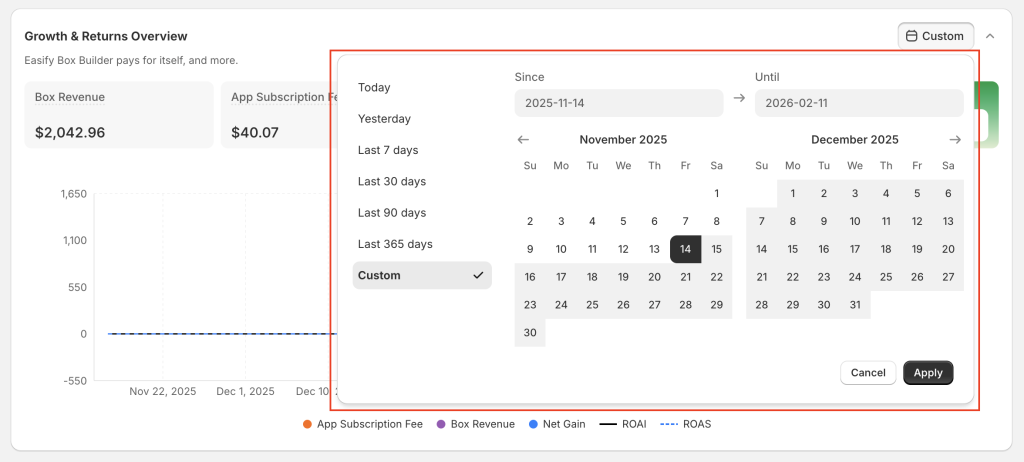Click the Until date input field
1024x462 pixels.
858,103
